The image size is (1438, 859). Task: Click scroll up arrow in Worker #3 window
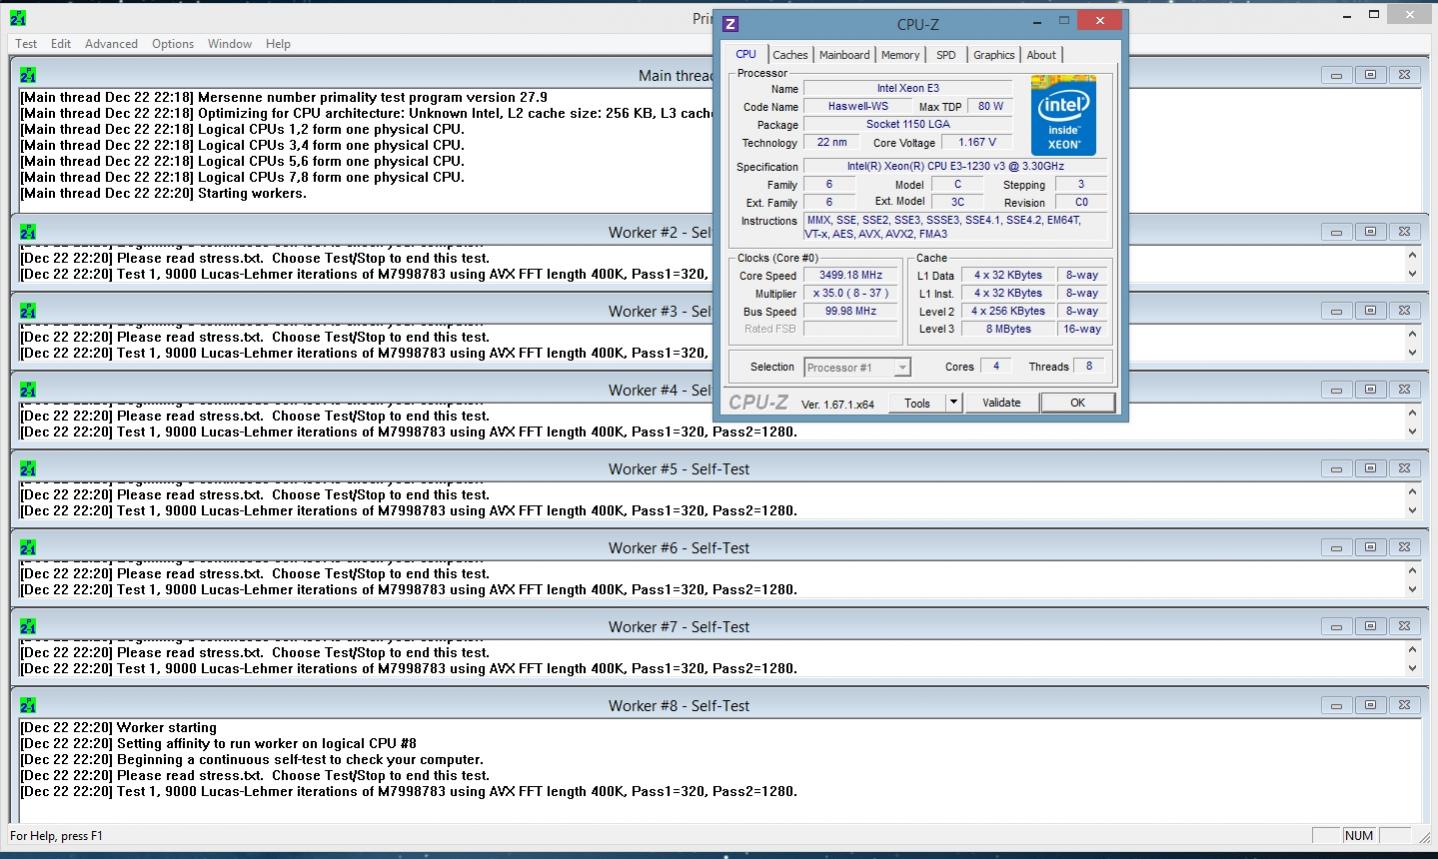[x=1412, y=334]
